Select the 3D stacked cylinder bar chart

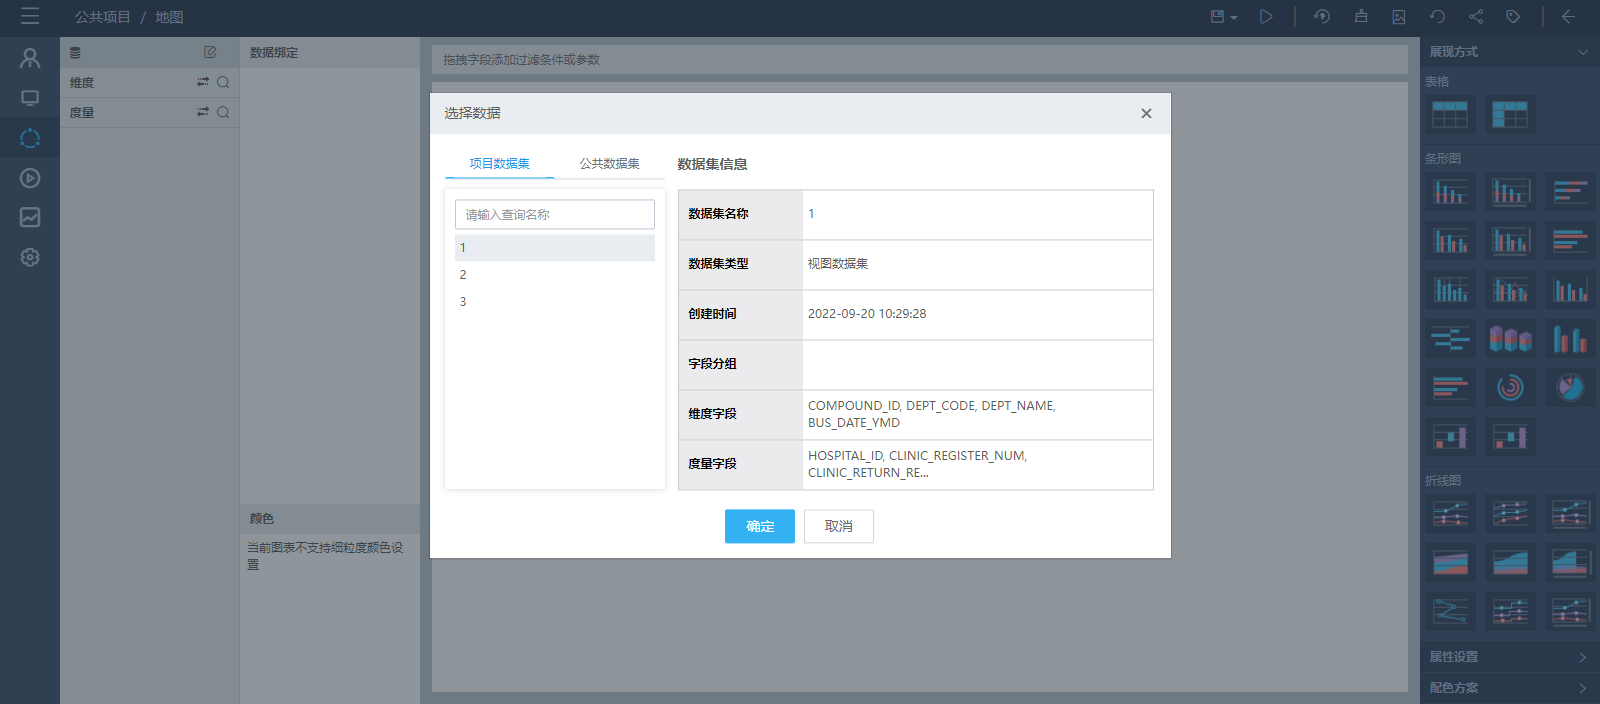point(1510,339)
